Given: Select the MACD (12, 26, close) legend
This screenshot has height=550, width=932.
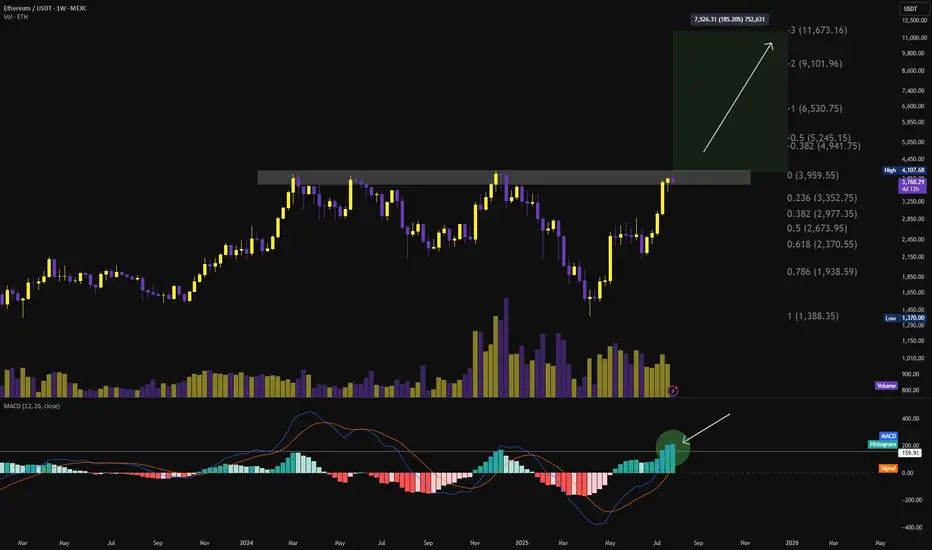Looking at the screenshot, I should [32, 406].
